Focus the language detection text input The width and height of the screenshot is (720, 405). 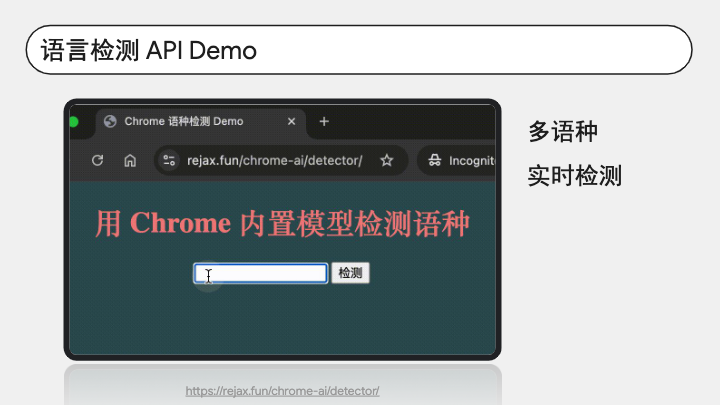pos(260,273)
